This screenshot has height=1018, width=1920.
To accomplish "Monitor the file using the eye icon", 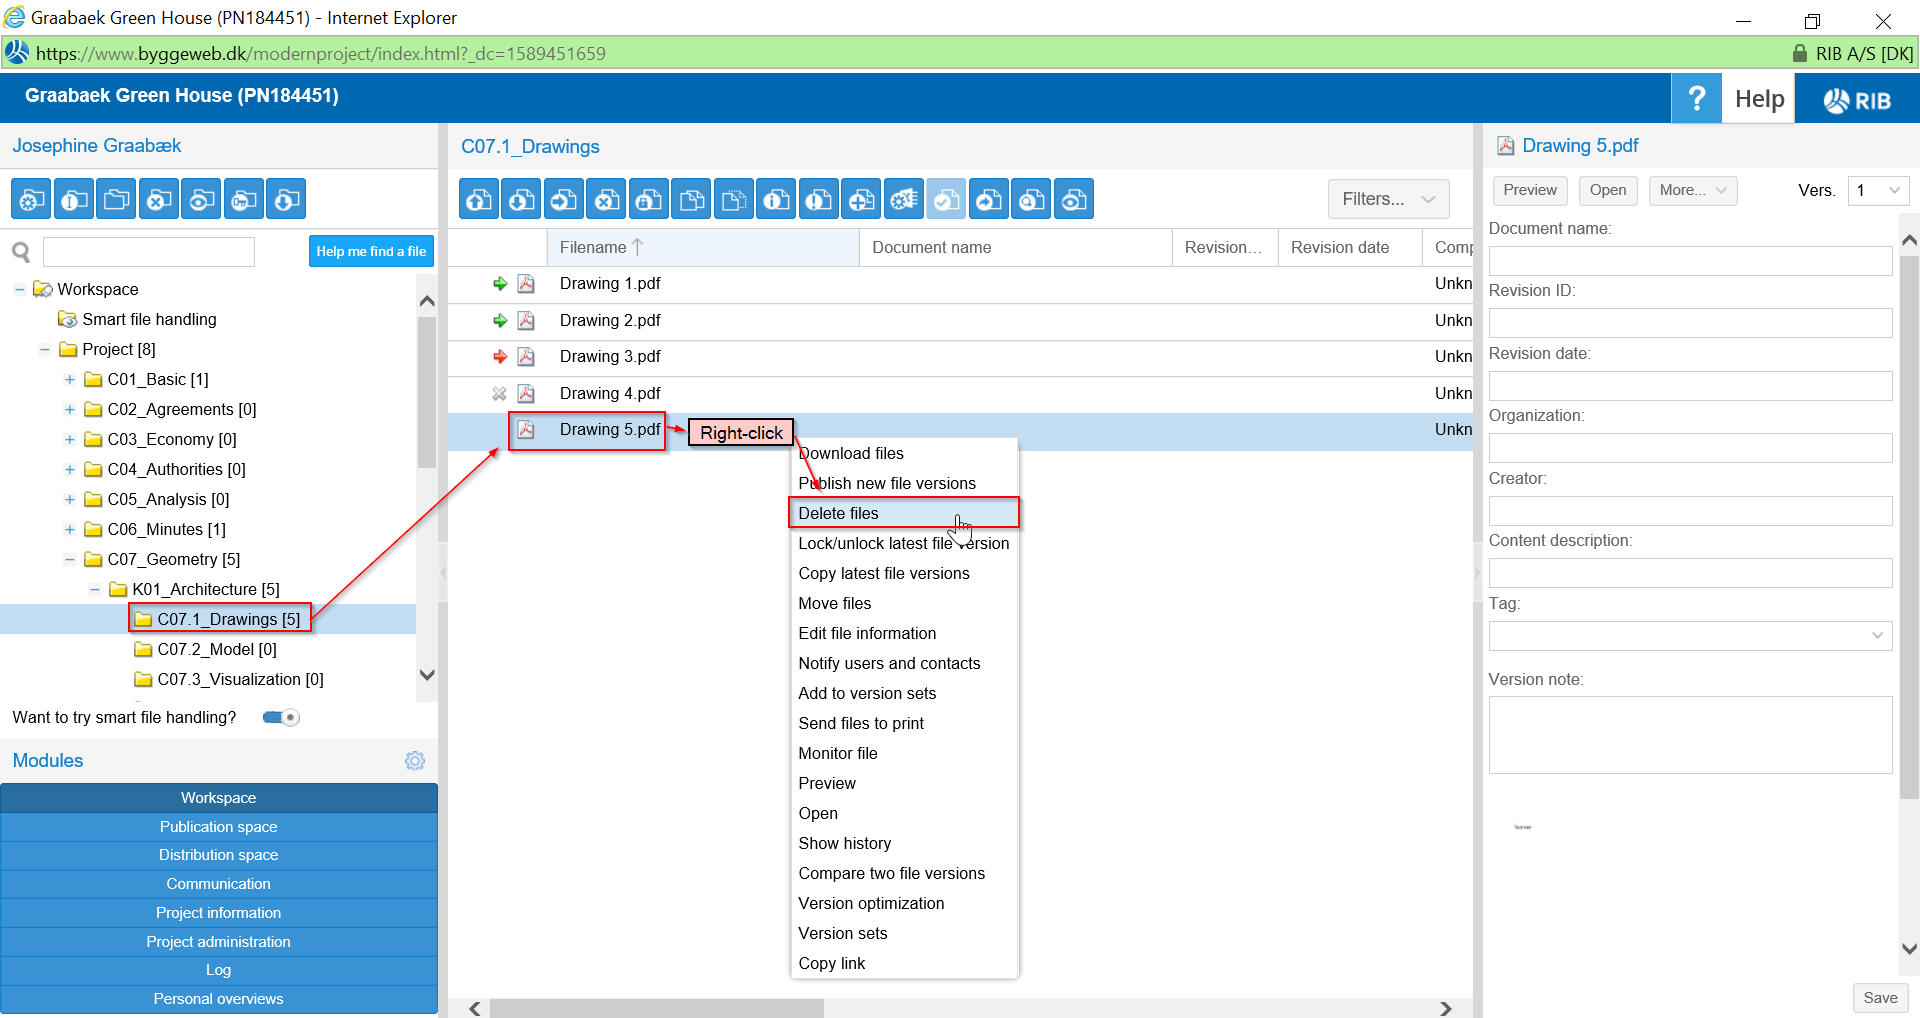I will pyautogui.click(x=1073, y=199).
